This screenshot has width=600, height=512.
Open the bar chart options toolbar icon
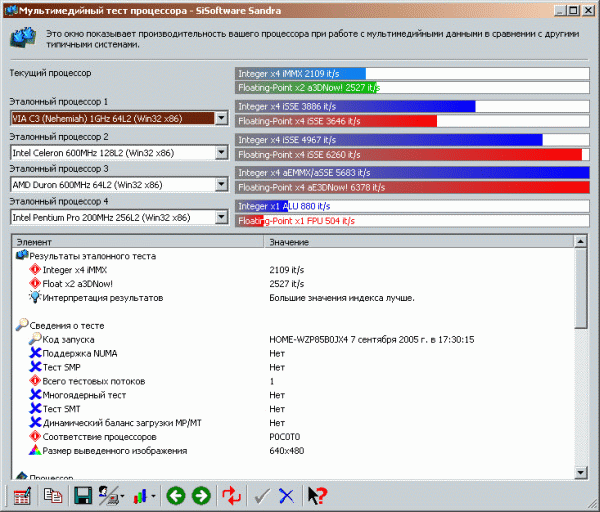(140, 496)
